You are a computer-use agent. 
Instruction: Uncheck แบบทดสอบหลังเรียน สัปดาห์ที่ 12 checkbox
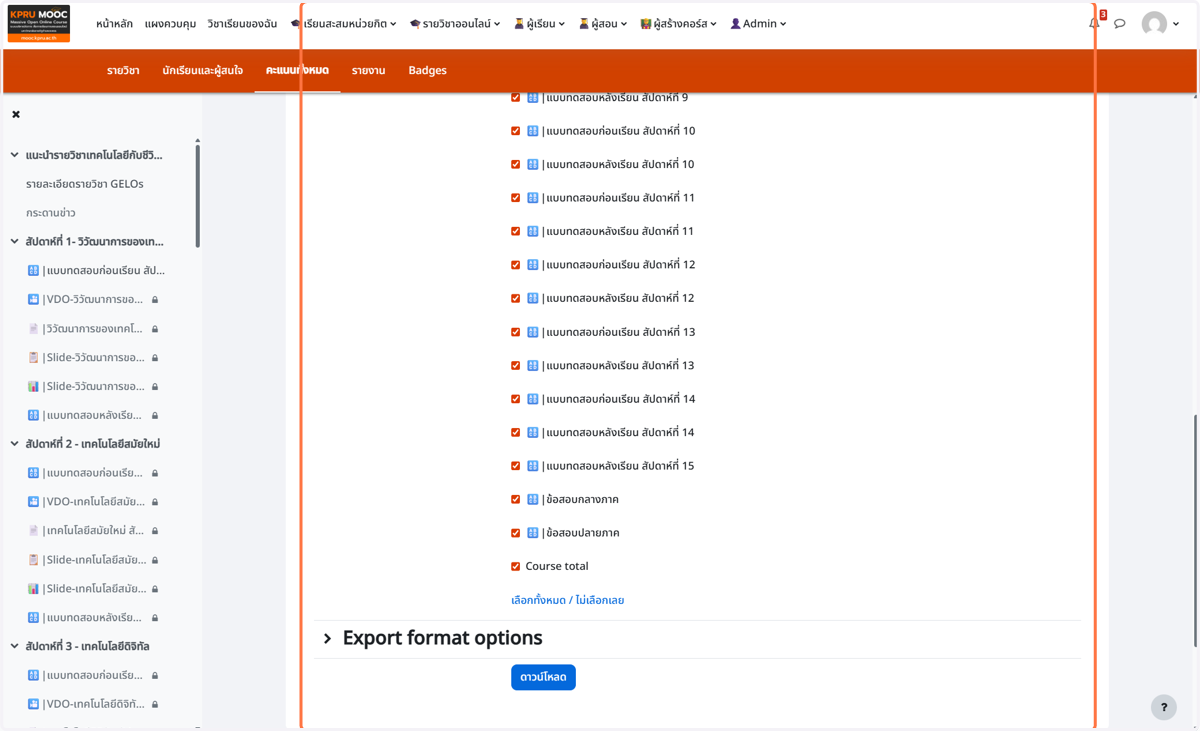pyautogui.click(x=516, y=298)
